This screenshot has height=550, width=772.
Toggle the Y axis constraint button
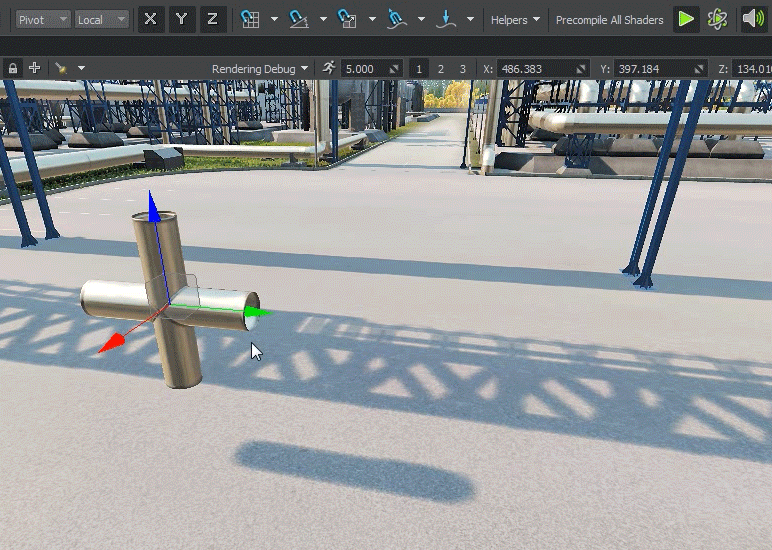181,19
